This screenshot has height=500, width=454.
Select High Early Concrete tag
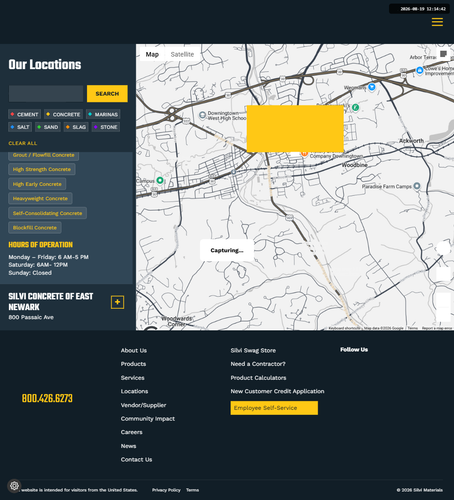37,184
